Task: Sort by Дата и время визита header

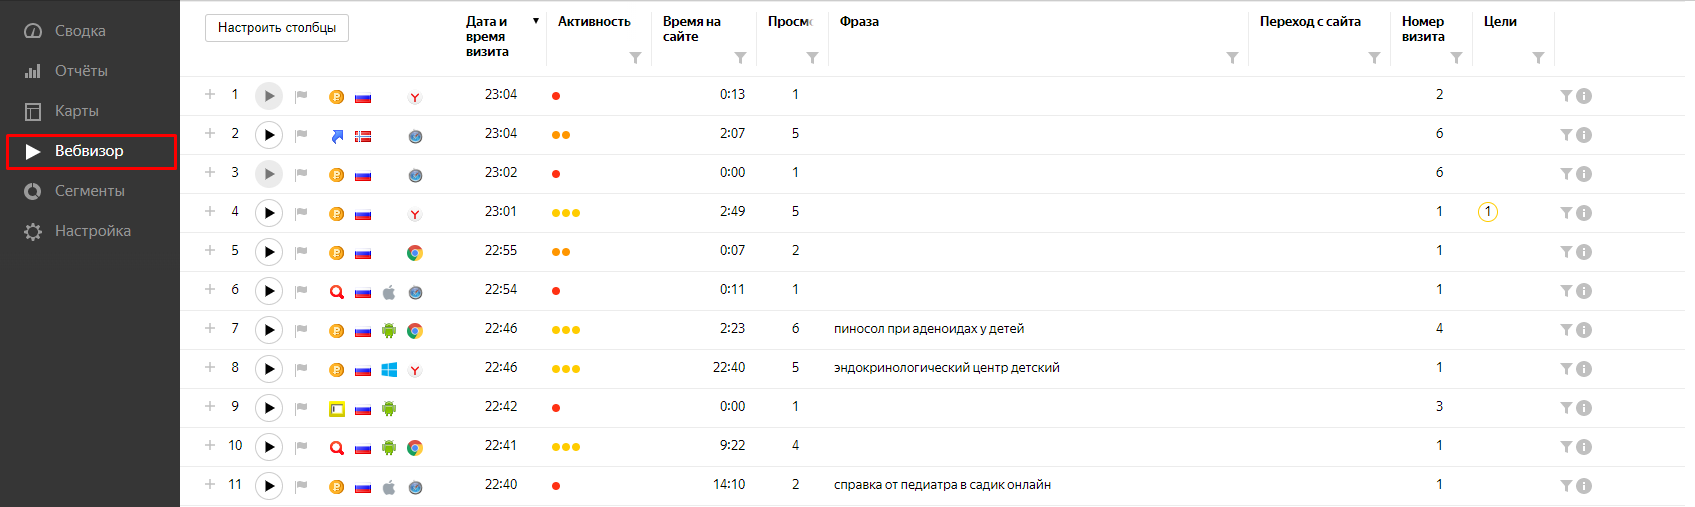Action: [x=488, y=36]
